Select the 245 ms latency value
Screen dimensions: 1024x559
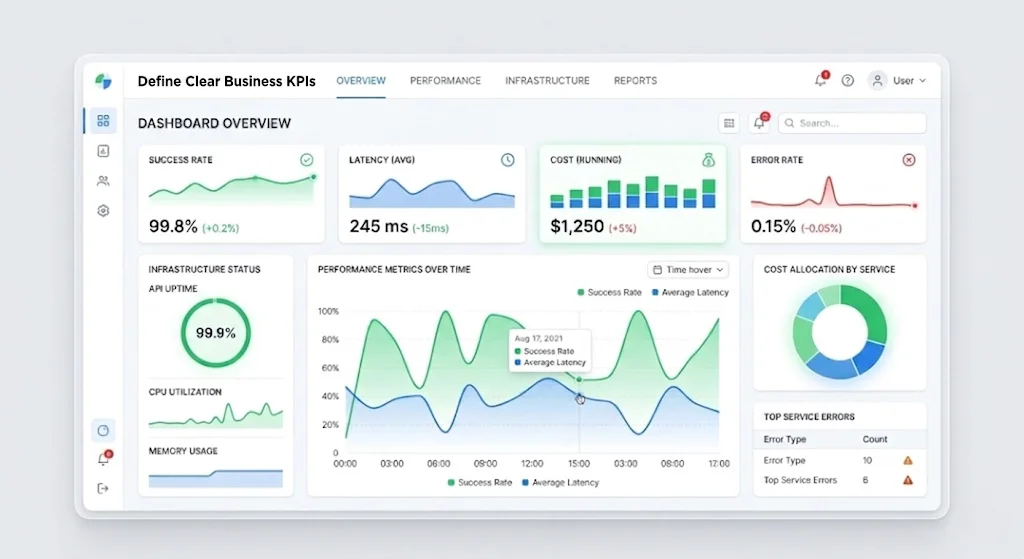(x=379, y=227)
